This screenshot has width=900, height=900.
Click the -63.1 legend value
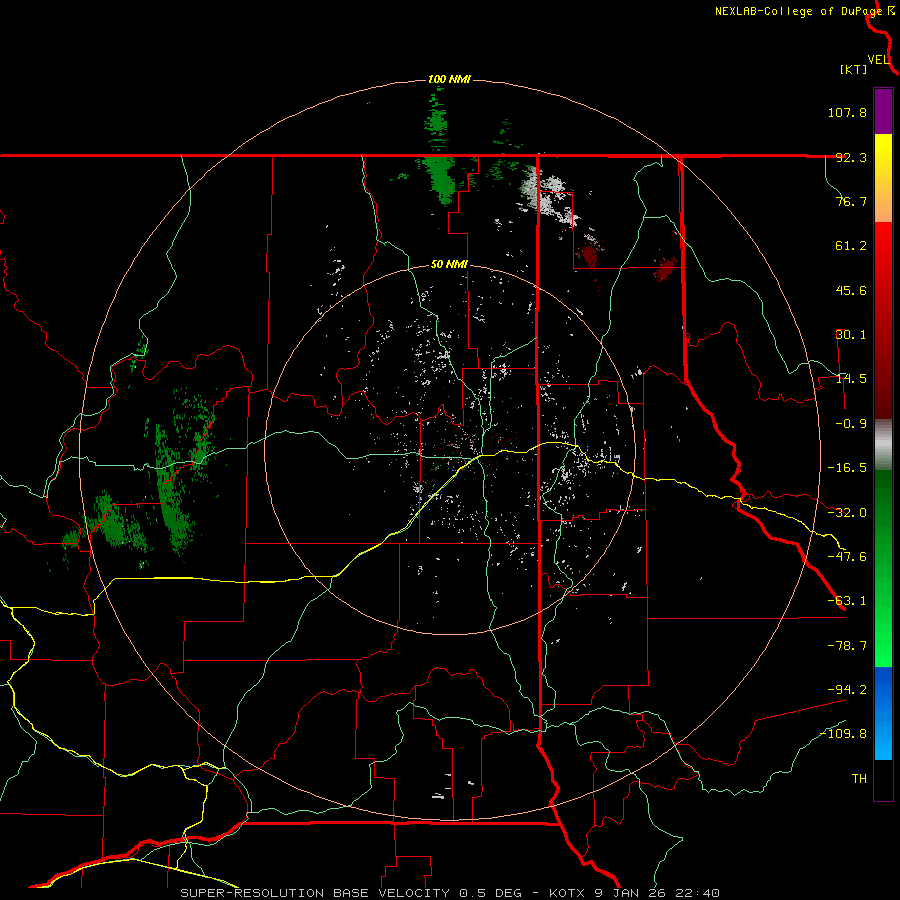coord(847,601)
